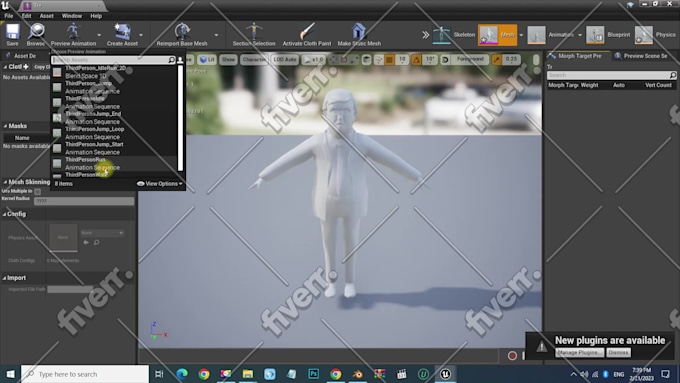
Task: Select the translate transform tool in viewport
Action: point(333,59)
